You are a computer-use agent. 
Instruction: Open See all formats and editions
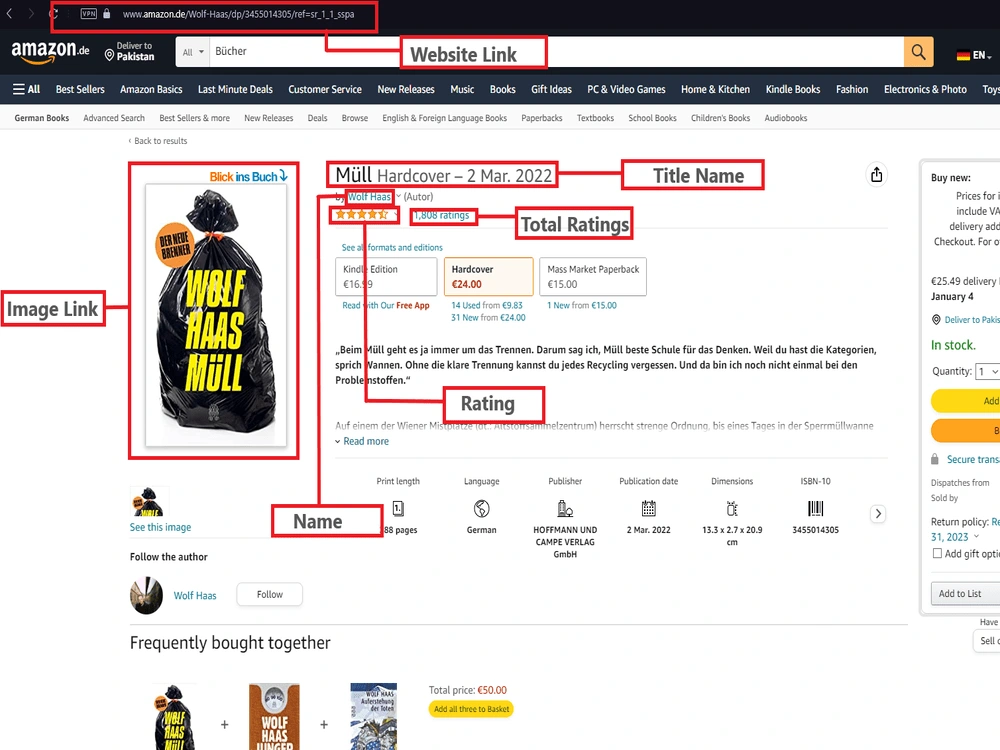click(x=392, y=247)
